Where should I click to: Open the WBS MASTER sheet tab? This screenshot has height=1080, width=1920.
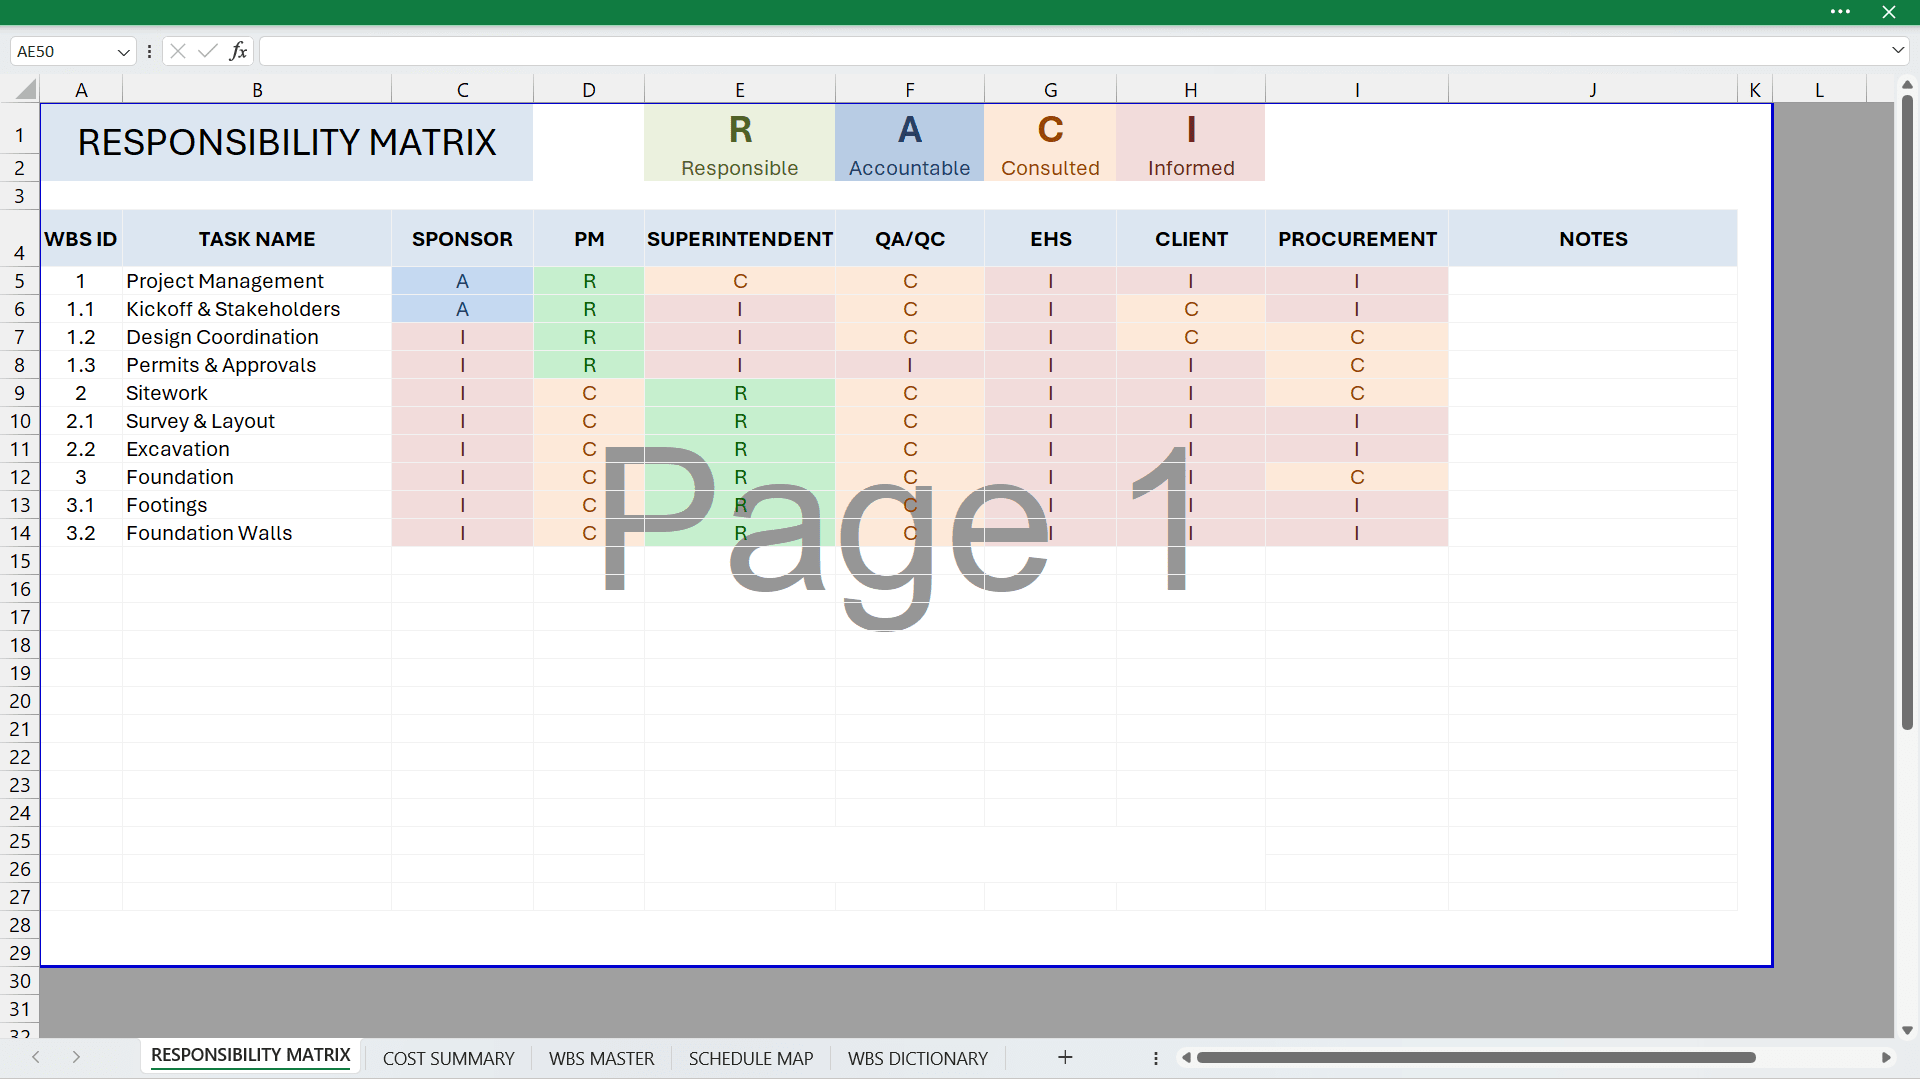(601, 1058)
